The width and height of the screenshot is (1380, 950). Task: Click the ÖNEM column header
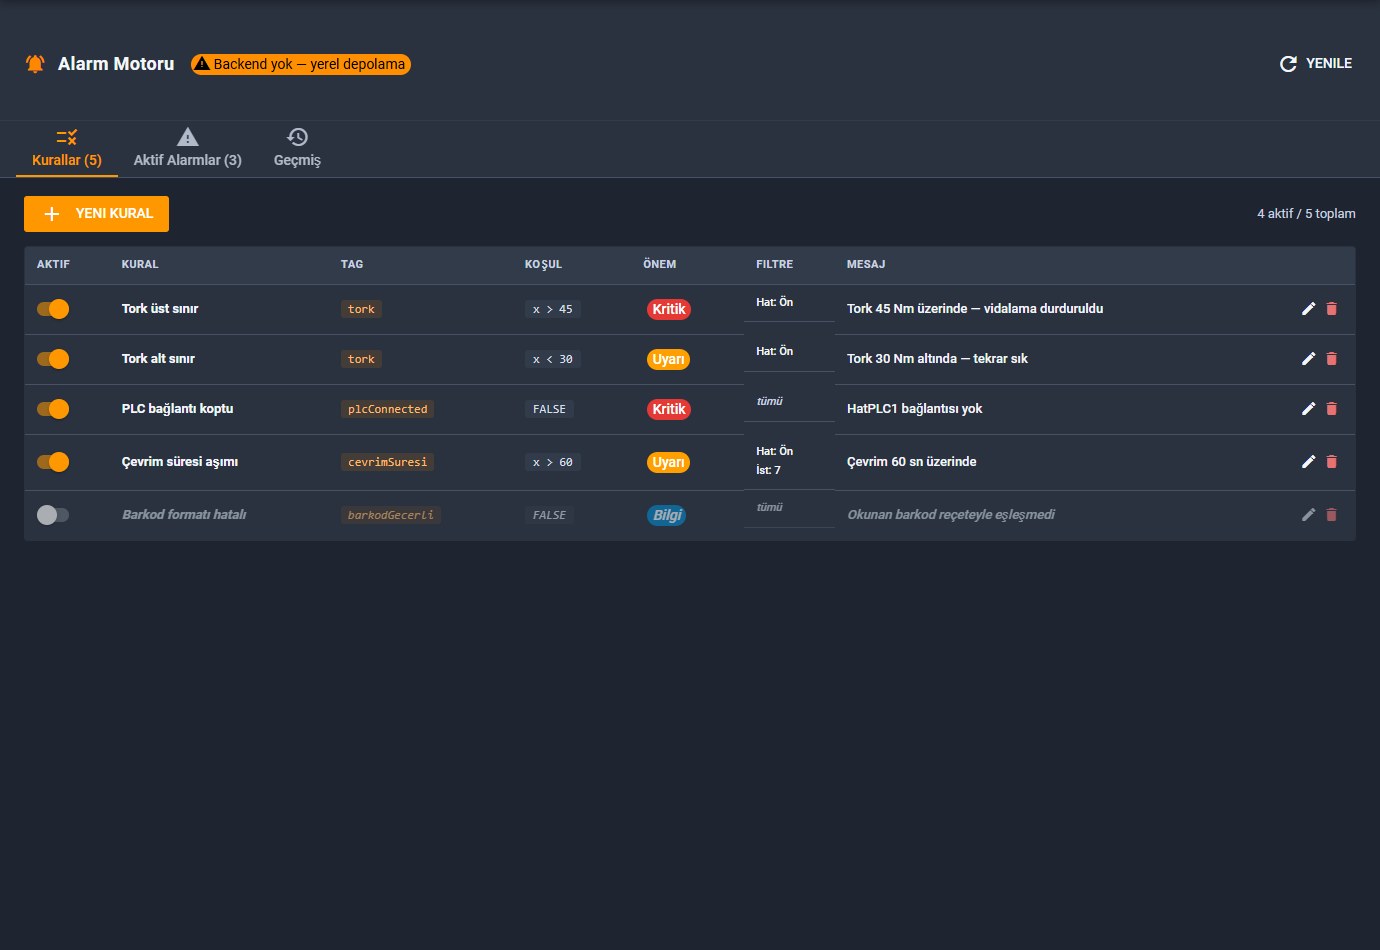pos(660,265)
